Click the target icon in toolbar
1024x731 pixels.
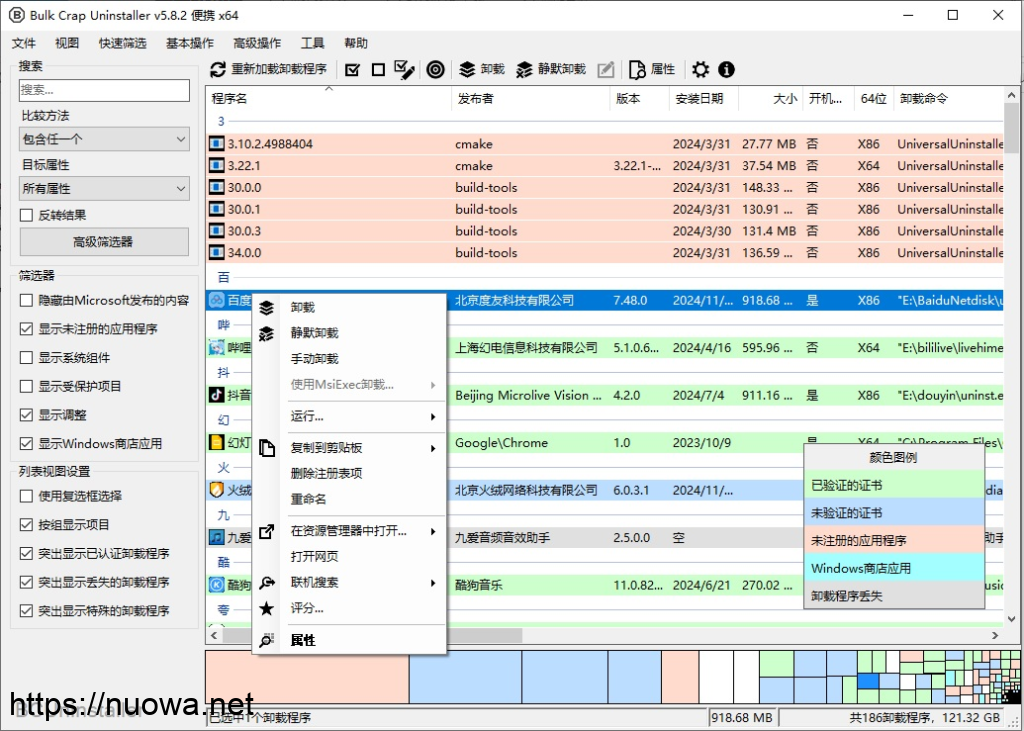(x=435, y=70)
